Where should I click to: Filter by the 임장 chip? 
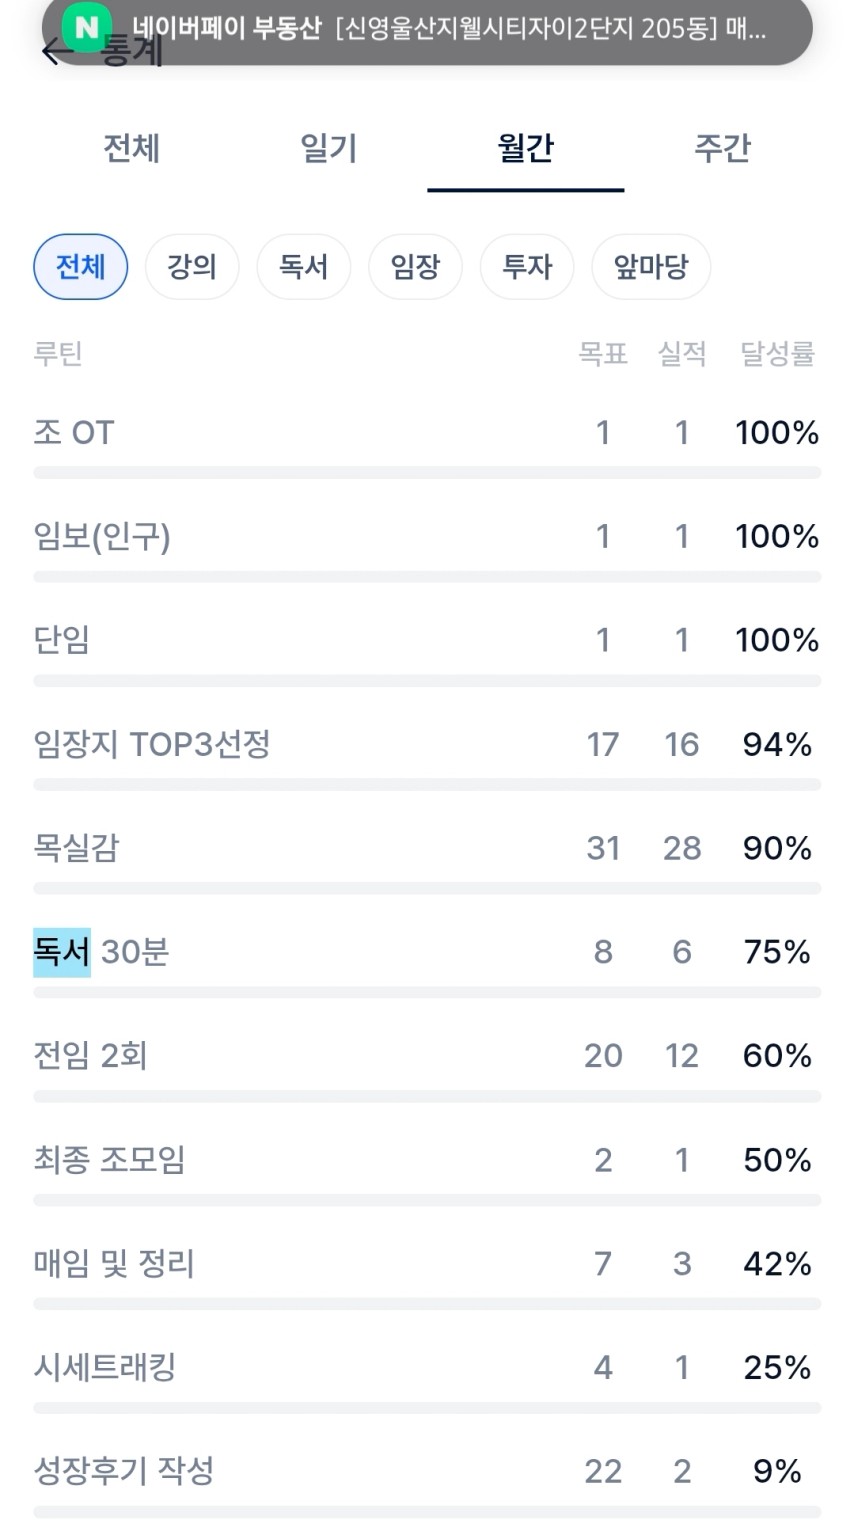click(415, 267)
